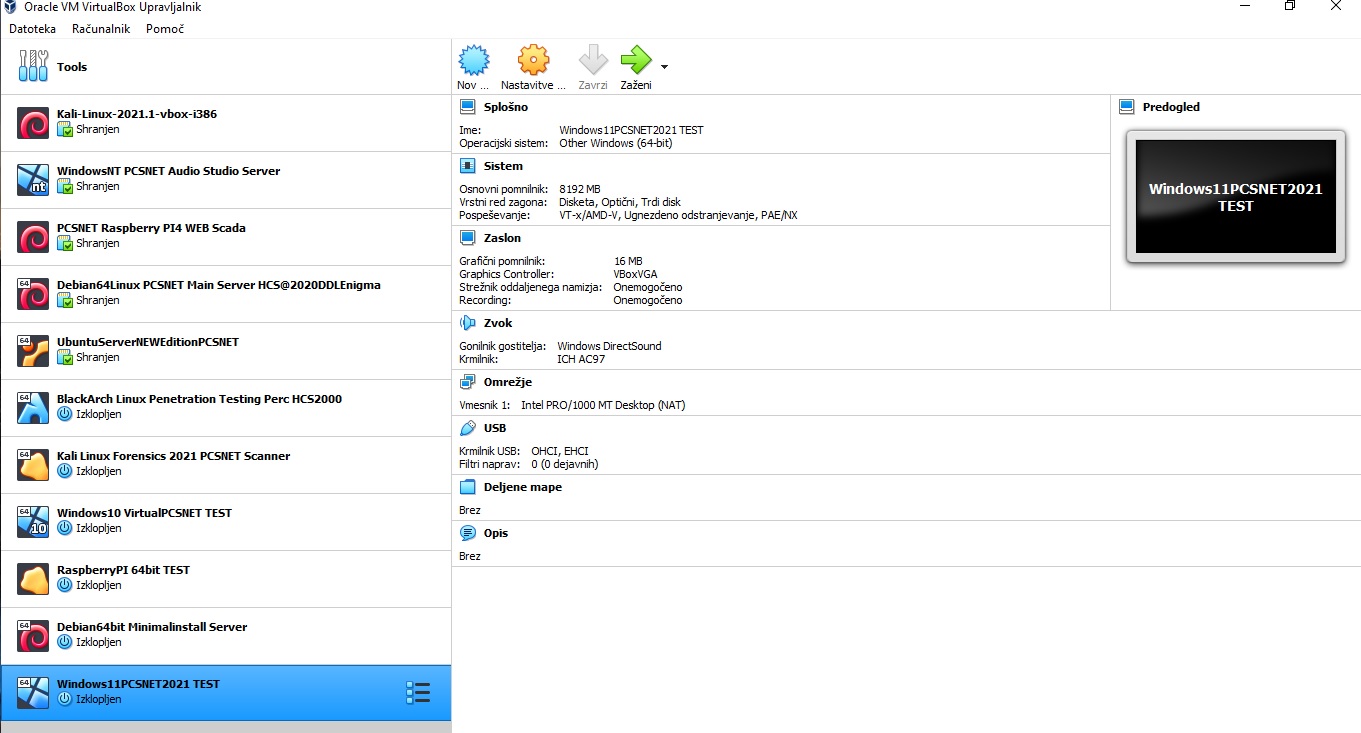1361x733 pixels.
Task: Click the ICH AC97 audio controller value
Action: (581, 358)
